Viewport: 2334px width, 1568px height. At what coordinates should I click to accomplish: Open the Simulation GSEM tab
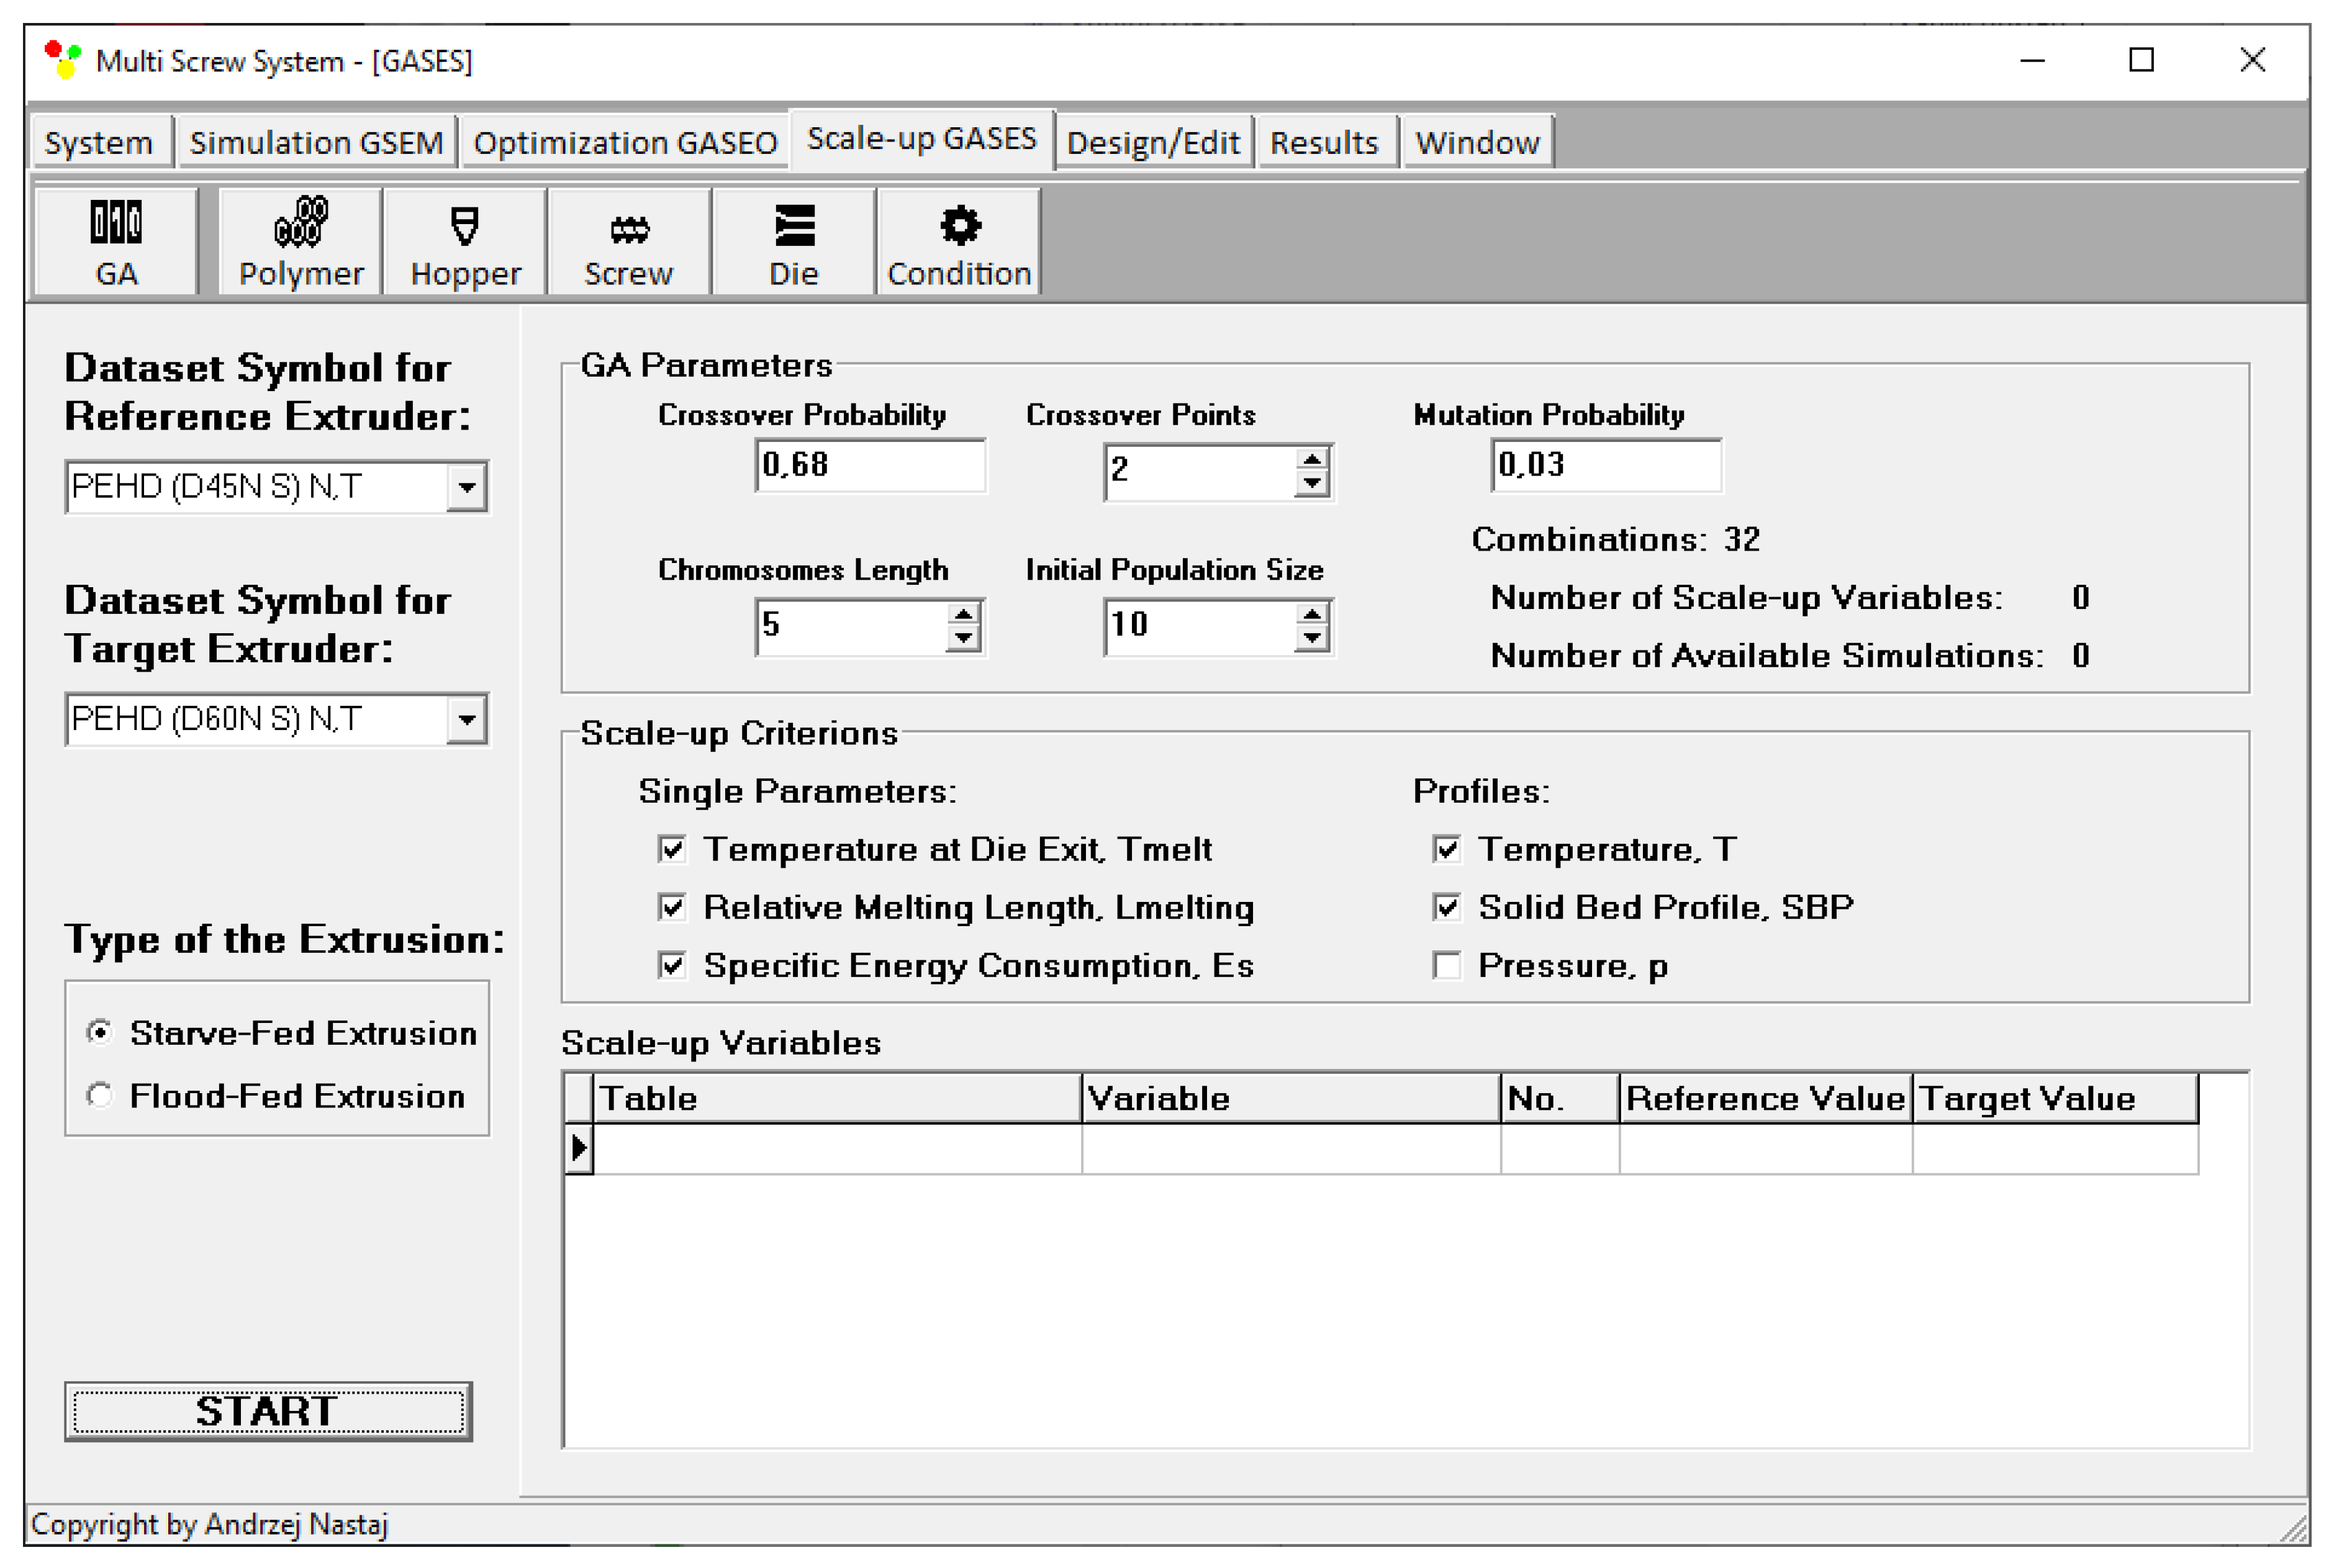point(316,143)
